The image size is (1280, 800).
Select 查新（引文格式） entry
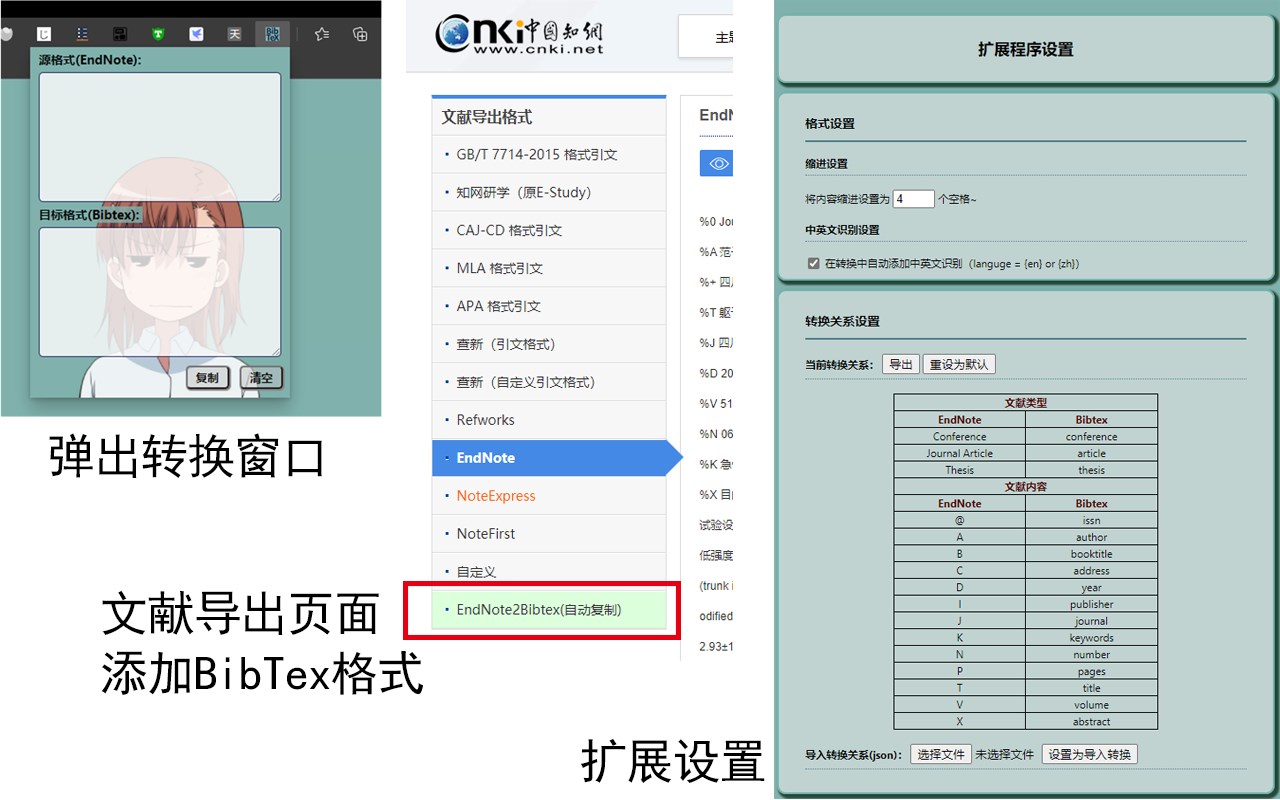pos(549,344)
